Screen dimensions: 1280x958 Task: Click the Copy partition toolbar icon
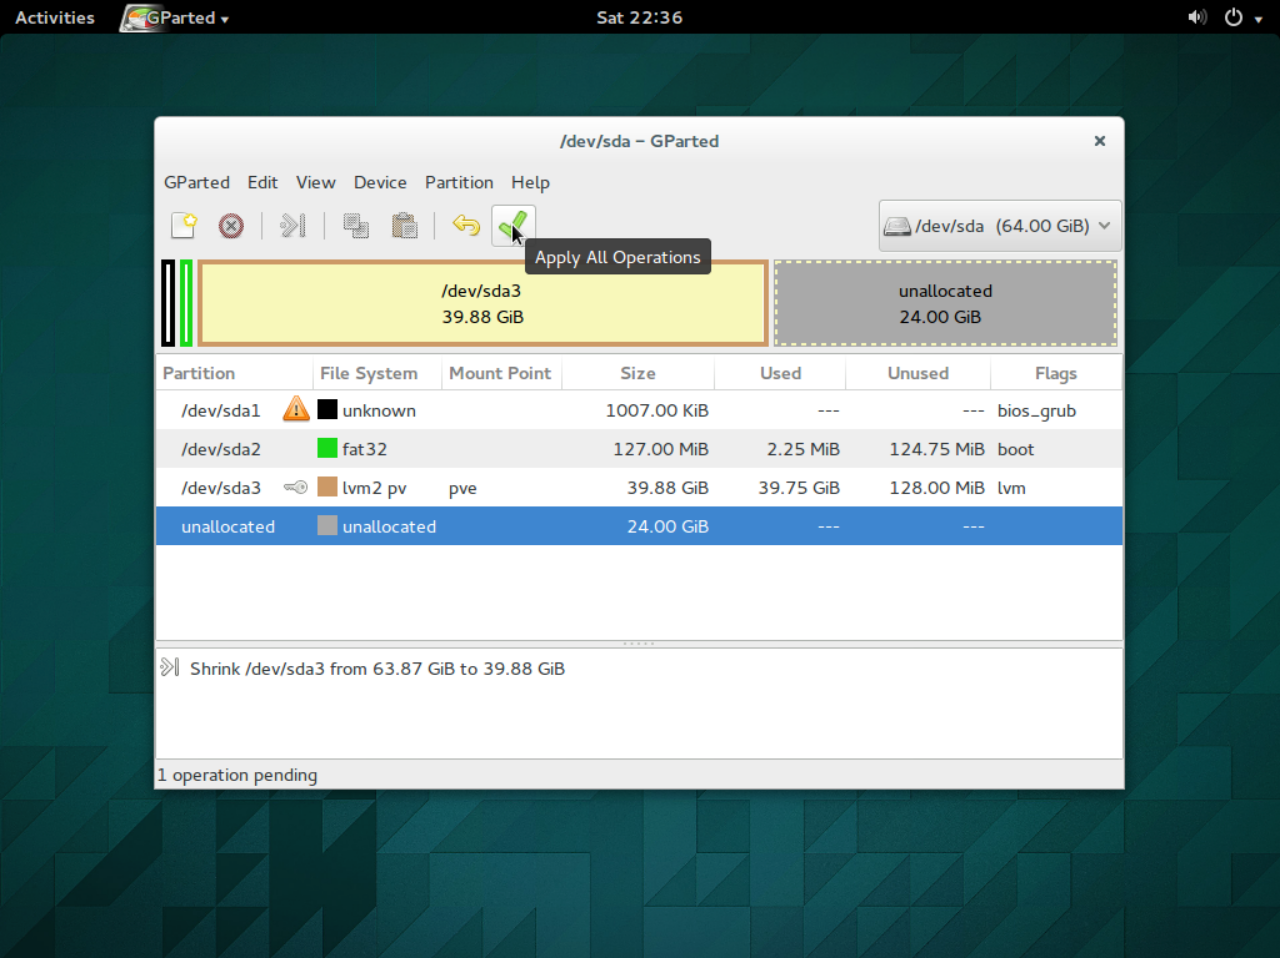356,226
